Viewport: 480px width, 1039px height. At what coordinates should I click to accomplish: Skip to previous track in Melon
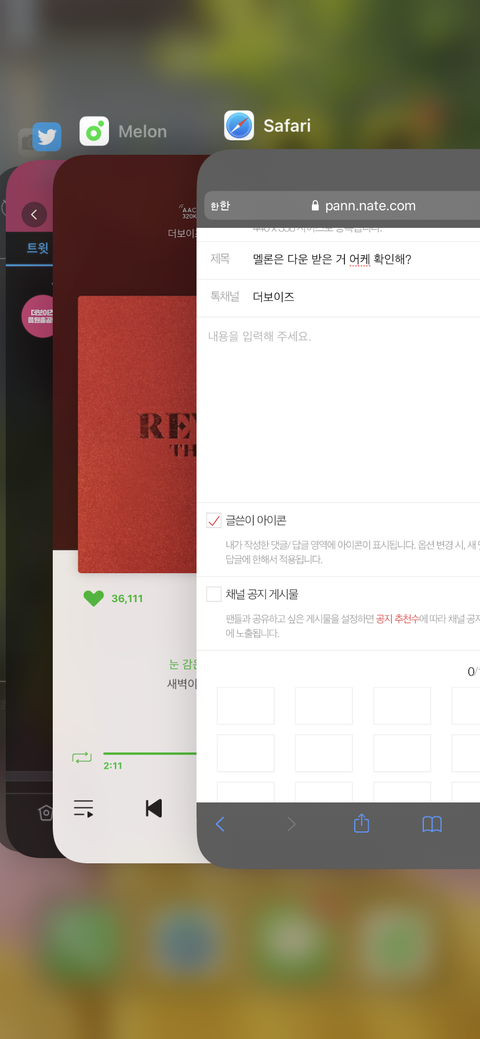click(x=154, y=808)
